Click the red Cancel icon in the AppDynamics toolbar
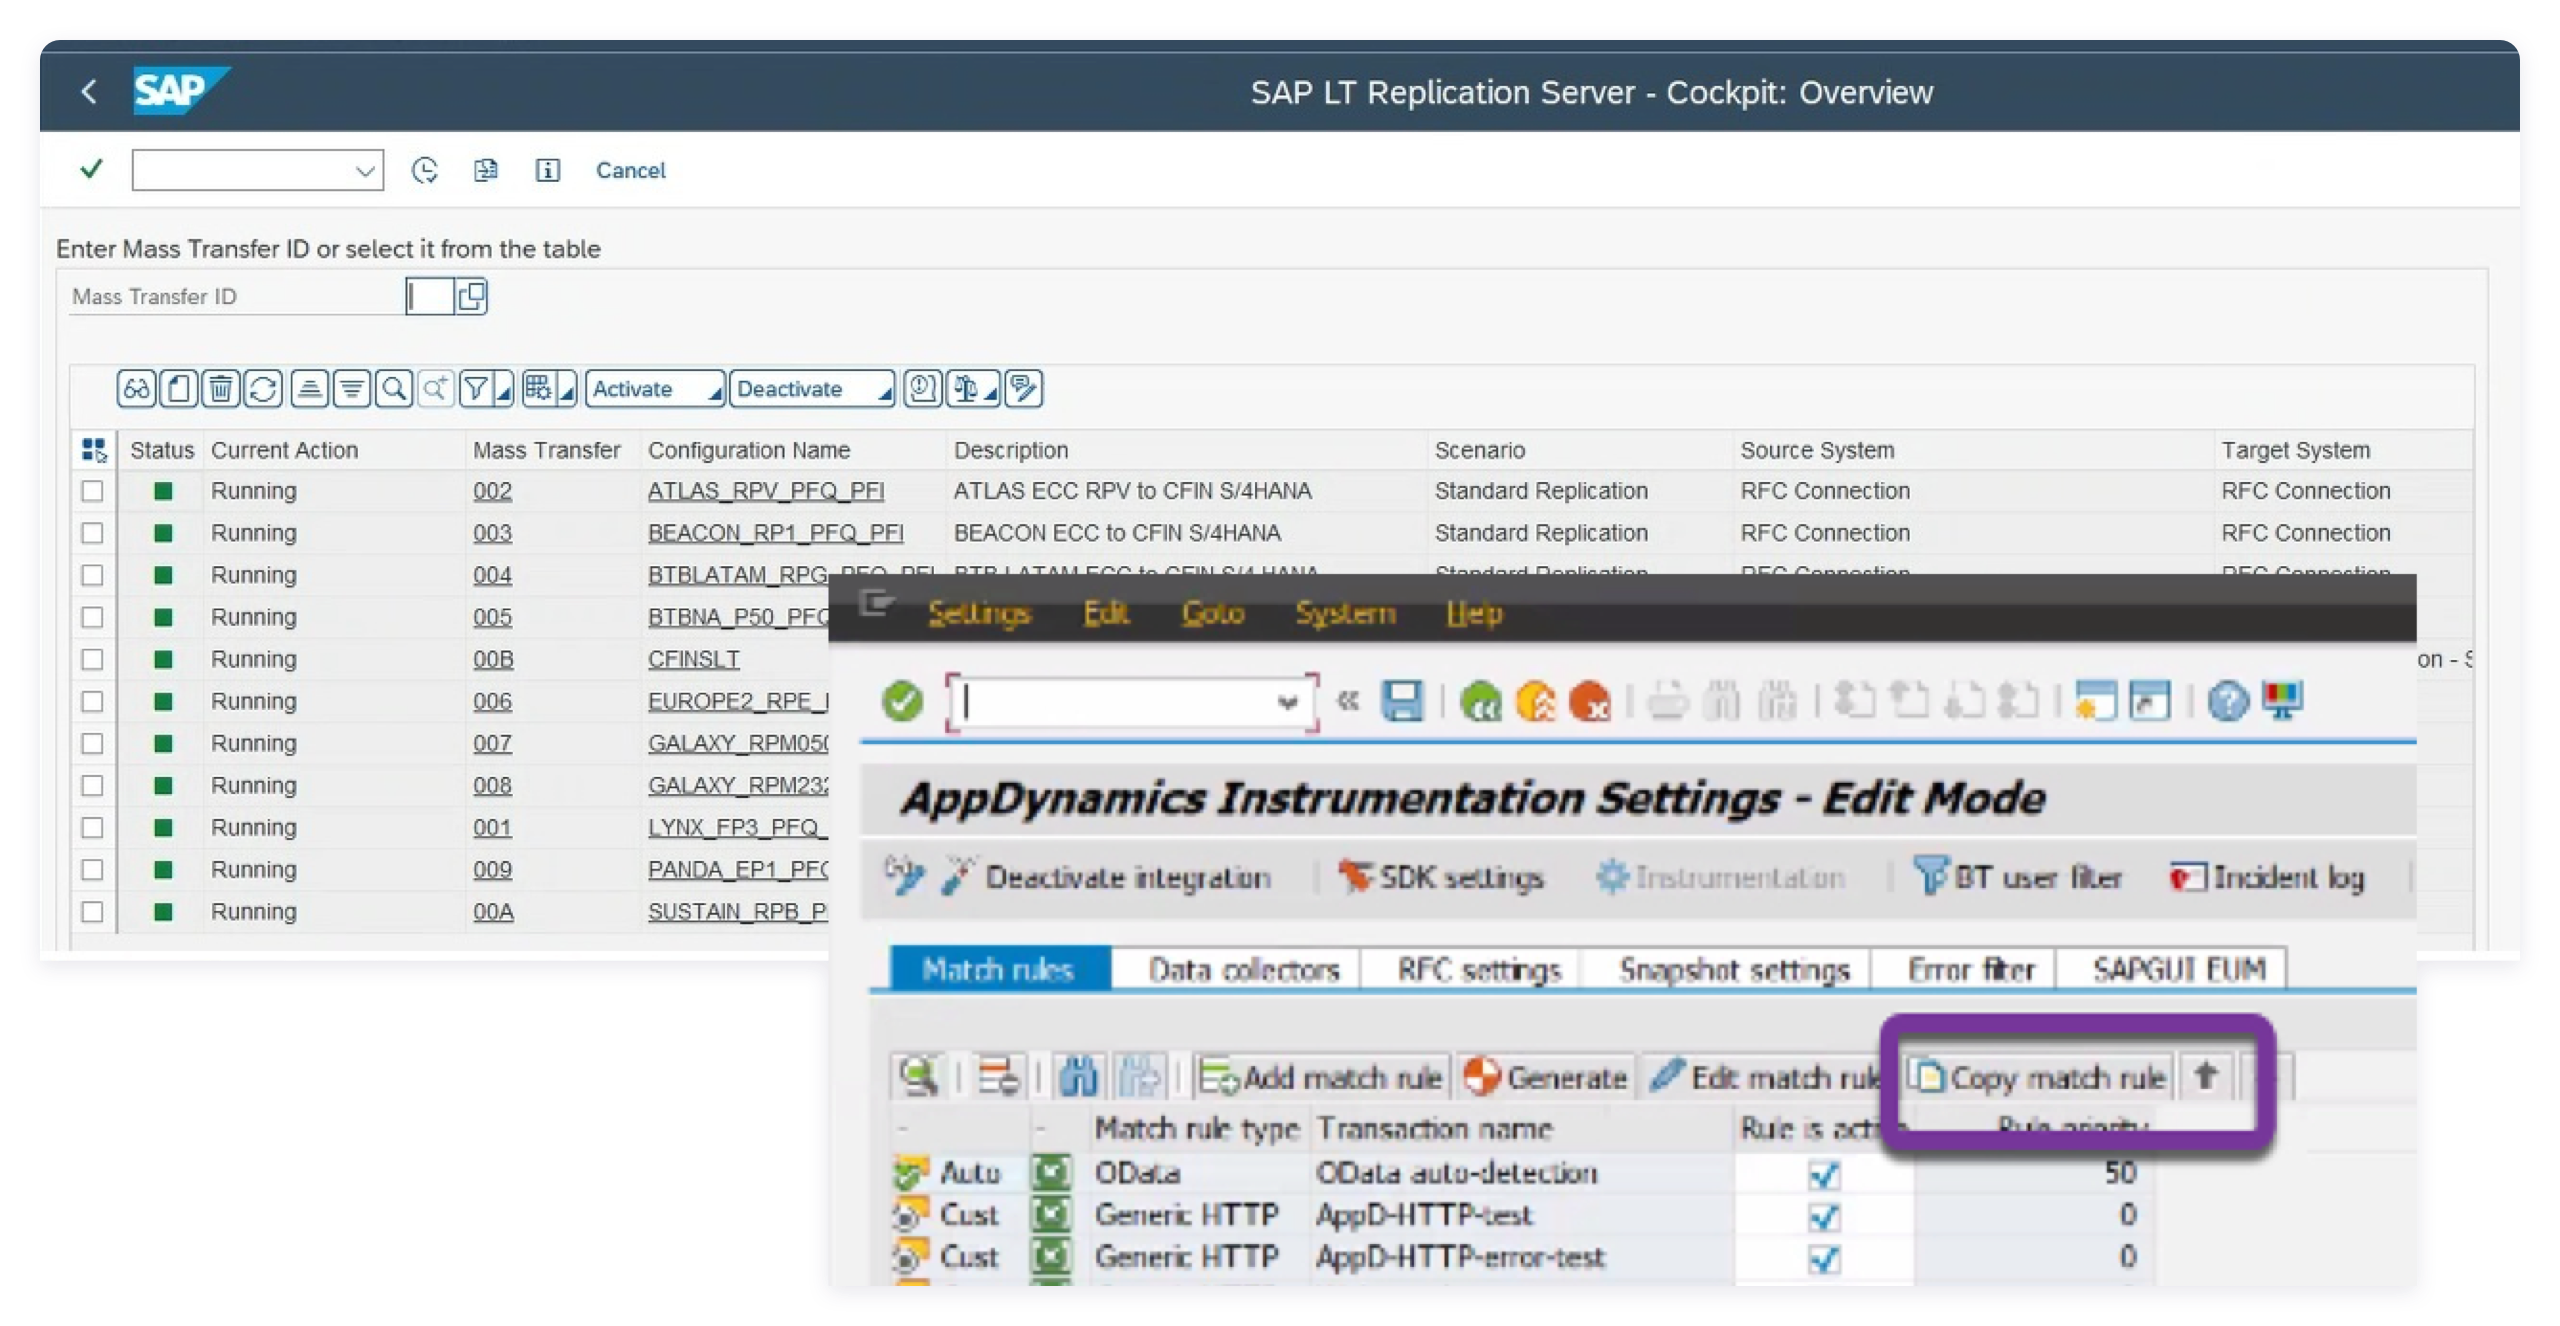The width and height of the screenshot is (2560, 1326). (x=1589, y=701)
